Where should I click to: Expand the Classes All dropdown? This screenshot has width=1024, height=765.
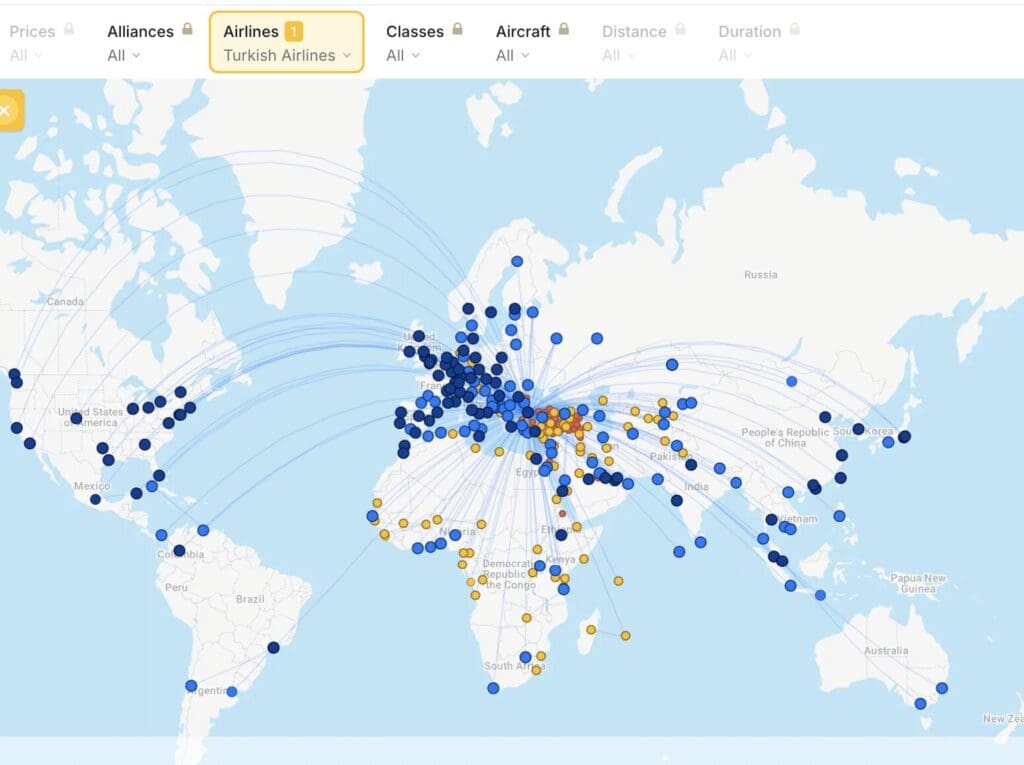point(403,55)
